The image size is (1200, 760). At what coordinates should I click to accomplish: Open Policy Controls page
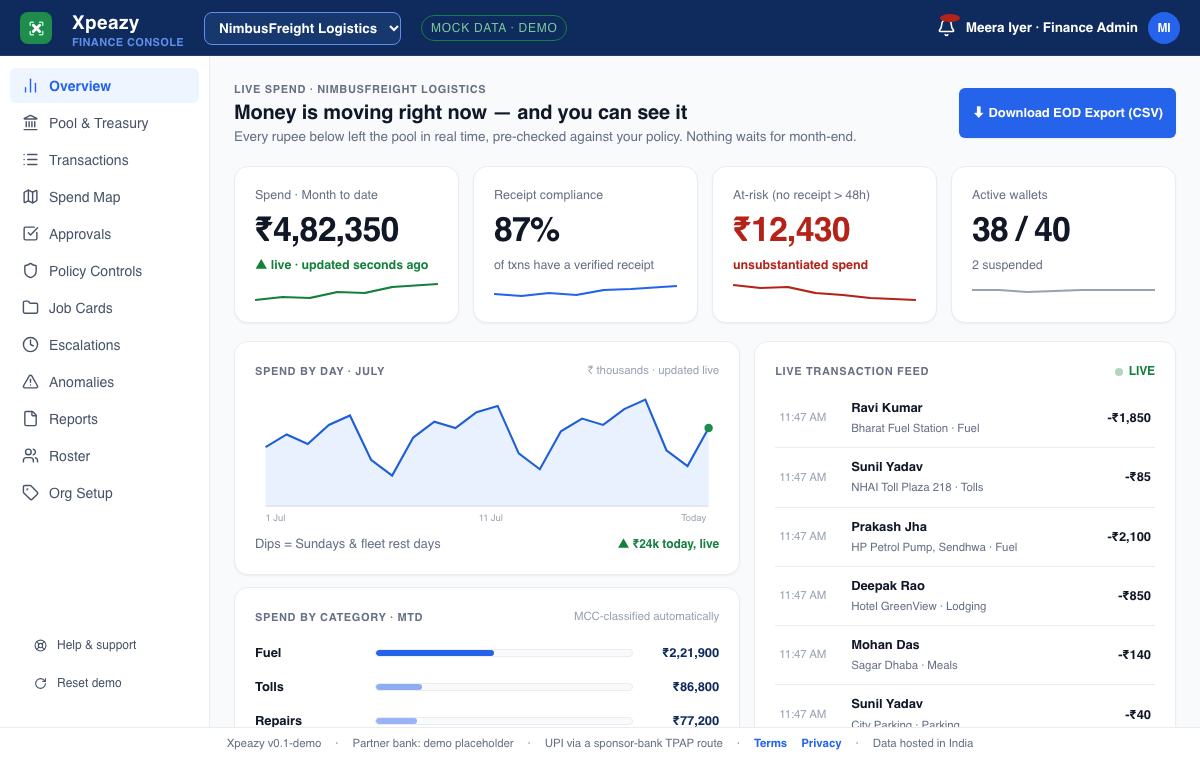point(104,271)
